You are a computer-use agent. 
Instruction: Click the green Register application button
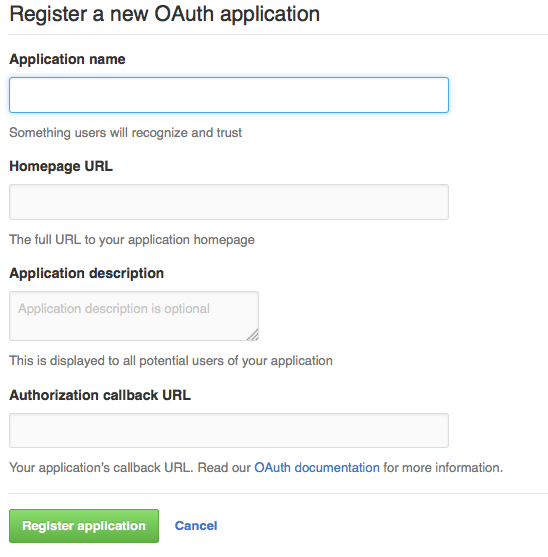click(84, 526)
